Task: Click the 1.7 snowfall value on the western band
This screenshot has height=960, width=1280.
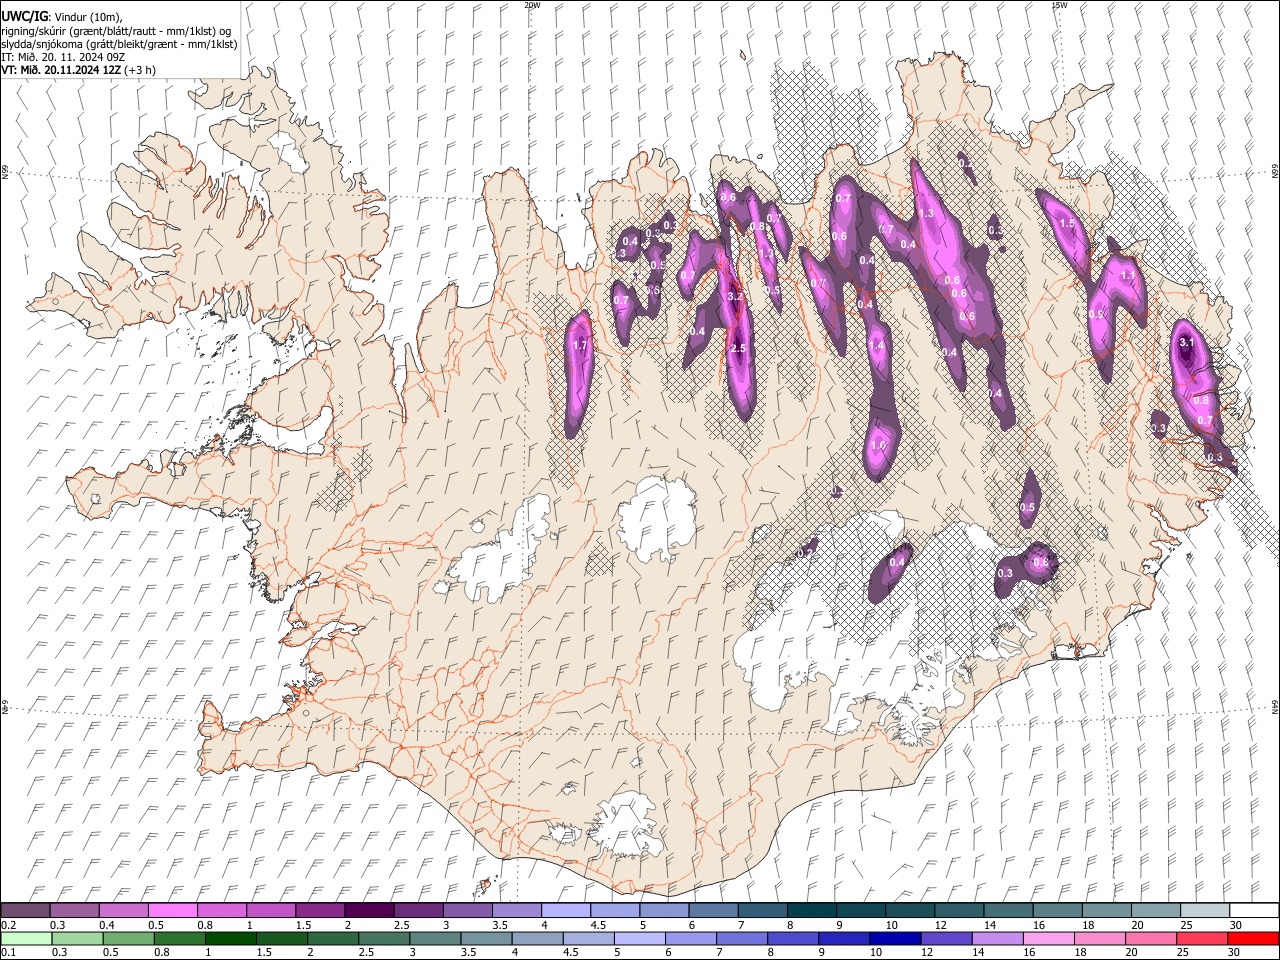Action: [580, 346]
